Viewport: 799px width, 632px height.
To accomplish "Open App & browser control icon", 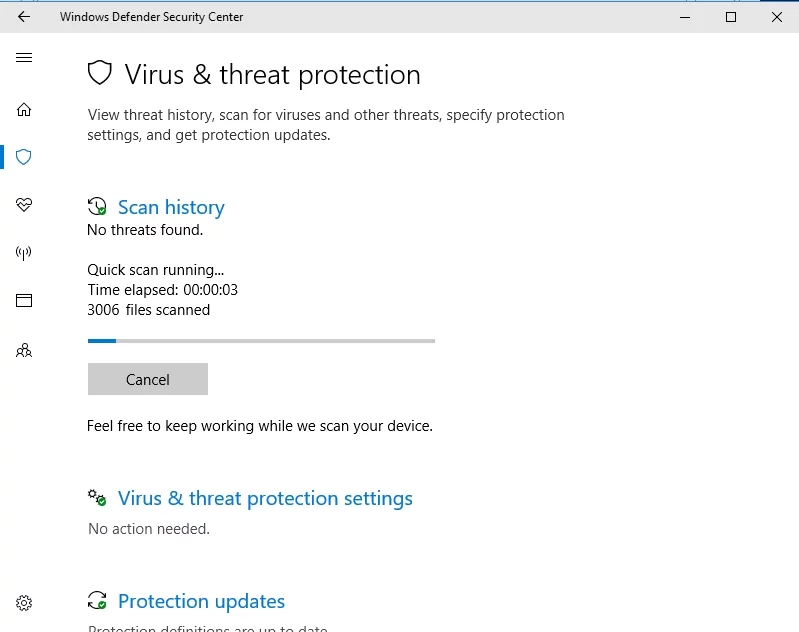I will click(x=24, y=301).
